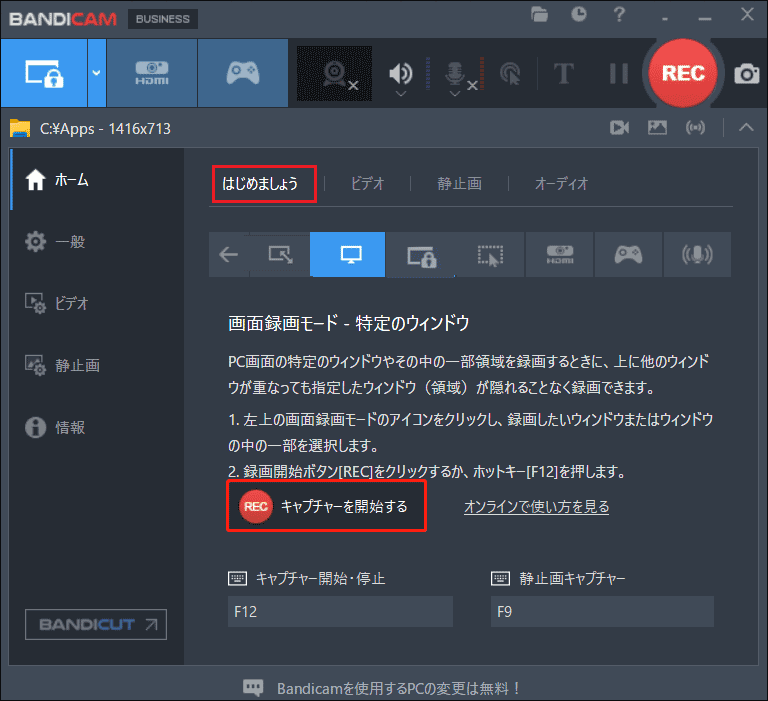Open ビデオ settings in sidebar
768x701 pixels.
pyautogui.click(x=97, y=303)
